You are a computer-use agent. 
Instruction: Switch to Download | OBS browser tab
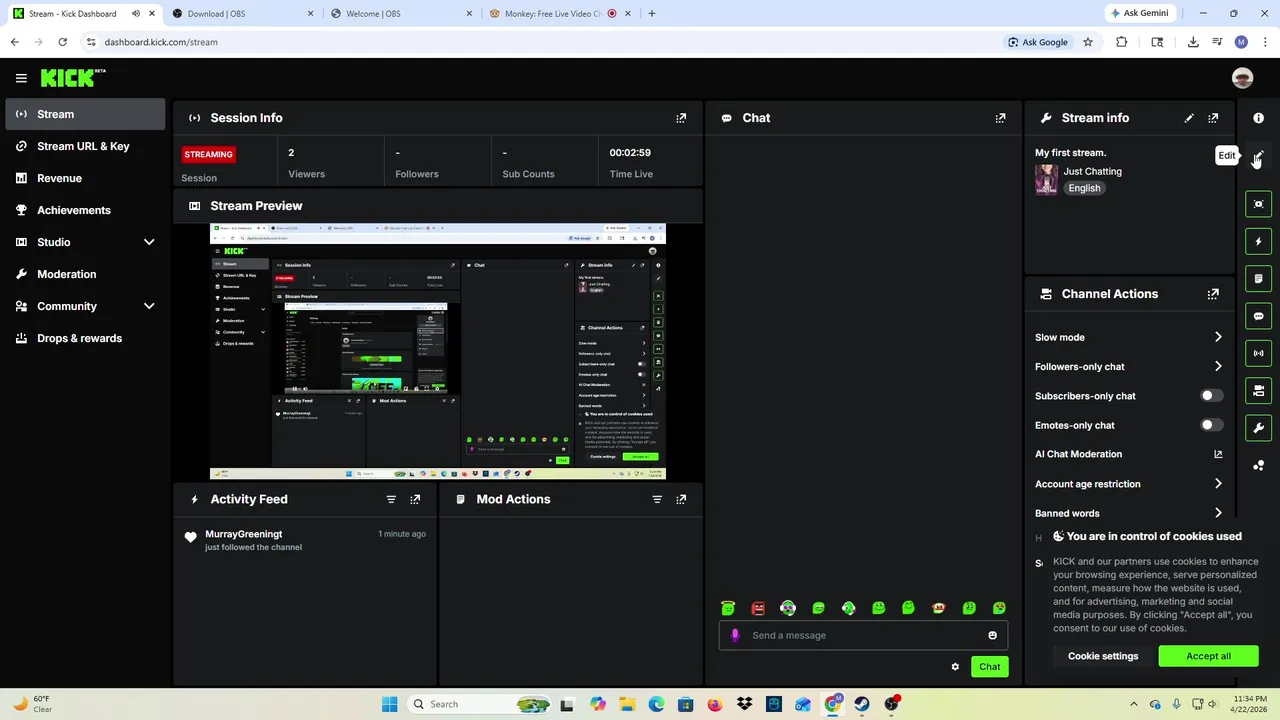pyautogui.click(x=241, y=14)
